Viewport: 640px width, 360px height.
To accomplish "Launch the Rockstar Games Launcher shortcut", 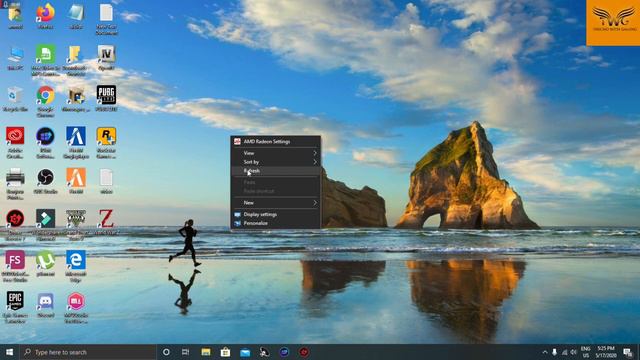I will (x=106, y=142).
